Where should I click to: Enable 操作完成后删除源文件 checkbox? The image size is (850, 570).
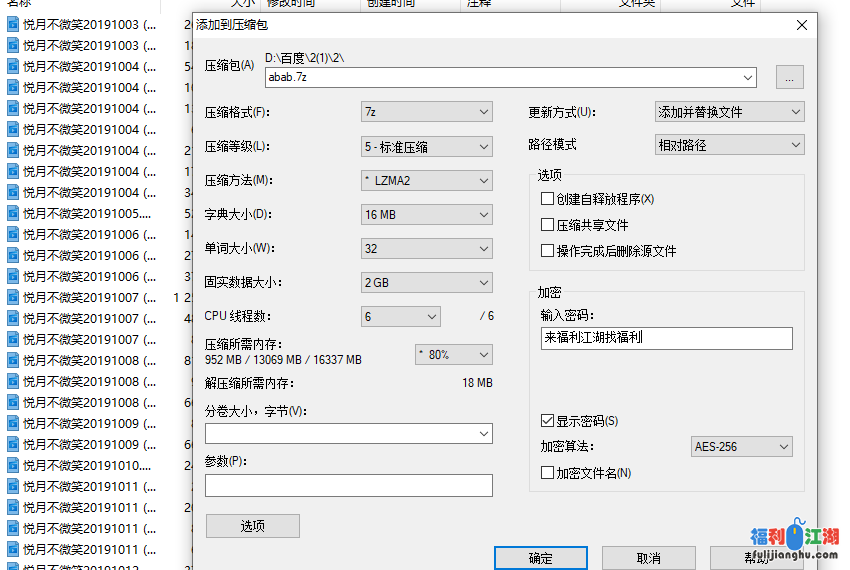[547, 251]
